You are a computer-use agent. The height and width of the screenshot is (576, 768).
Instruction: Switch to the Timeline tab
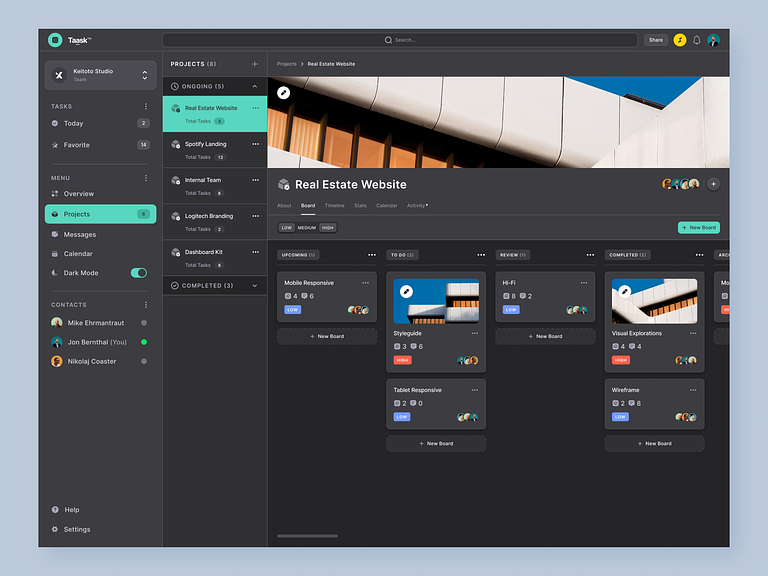click(334, 205)
